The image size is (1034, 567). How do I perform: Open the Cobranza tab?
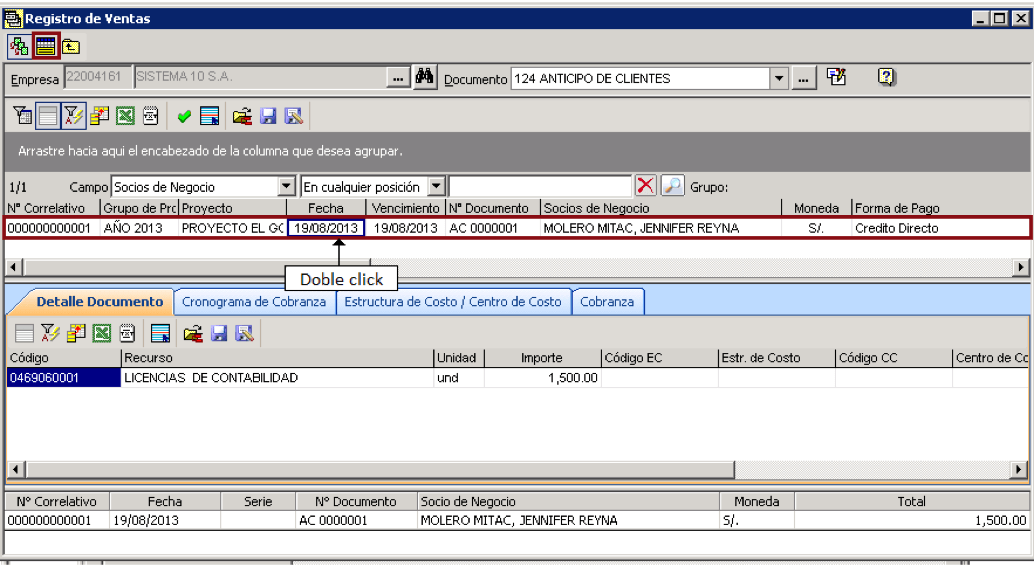(607, 302)
